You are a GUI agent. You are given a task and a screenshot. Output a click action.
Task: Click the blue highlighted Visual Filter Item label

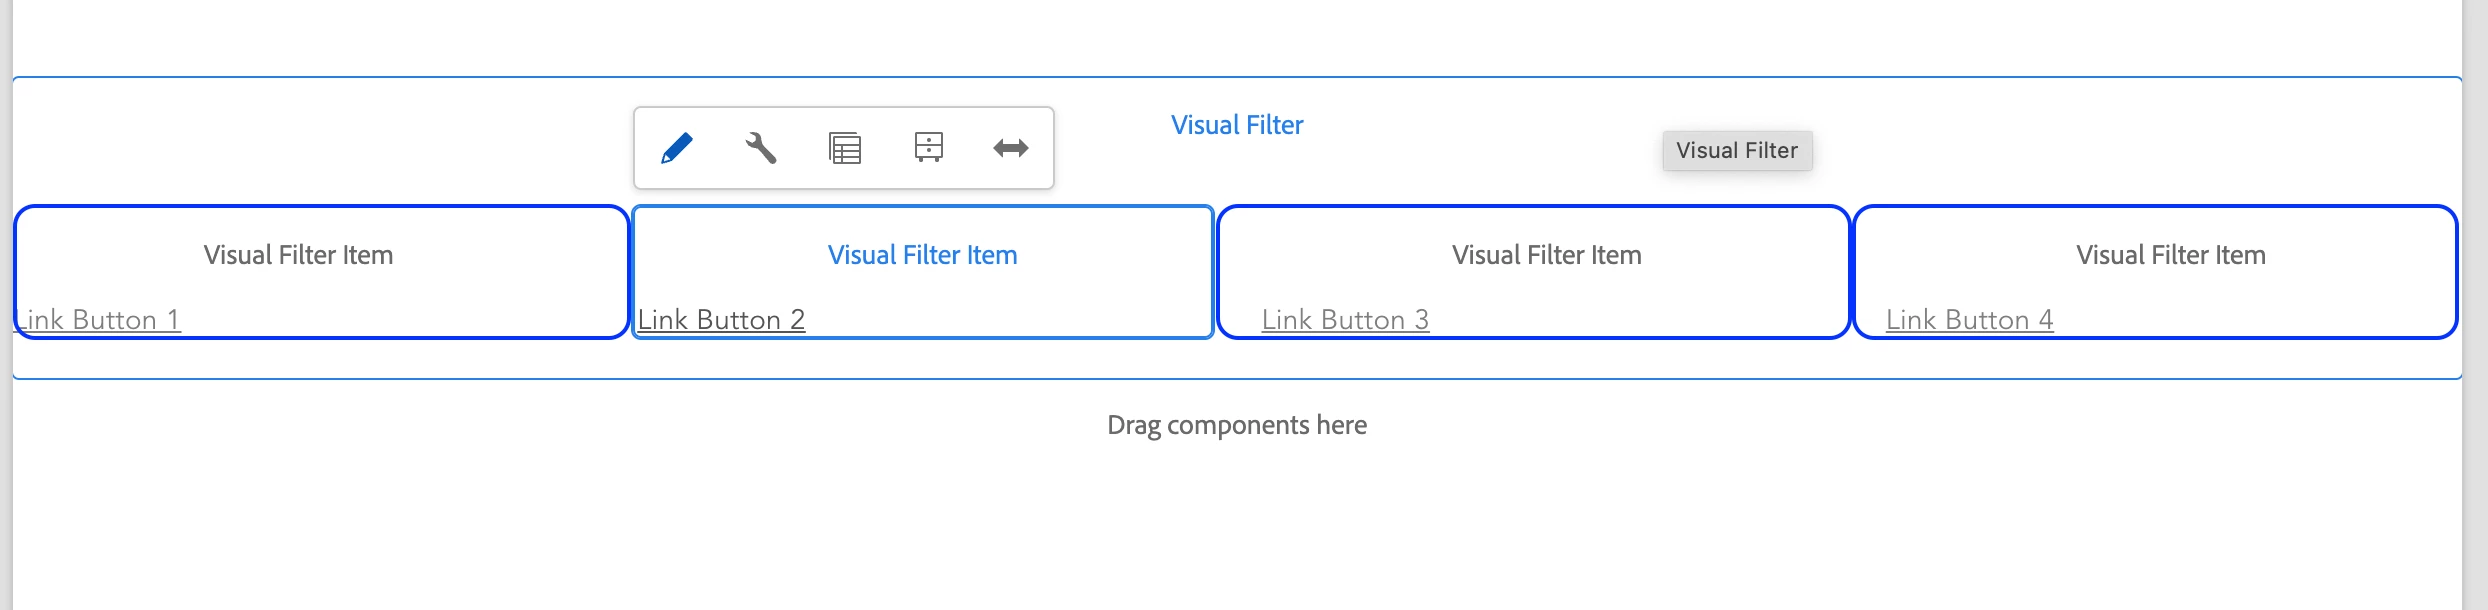(922, 255)
